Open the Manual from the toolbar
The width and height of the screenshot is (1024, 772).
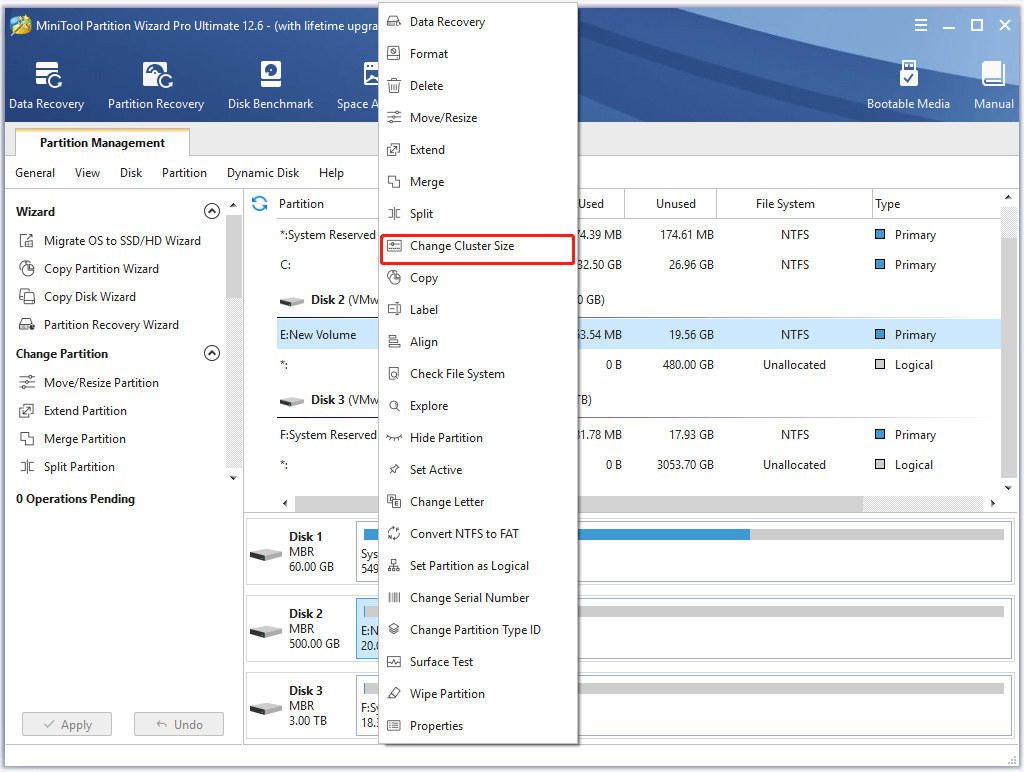(992, 84)
